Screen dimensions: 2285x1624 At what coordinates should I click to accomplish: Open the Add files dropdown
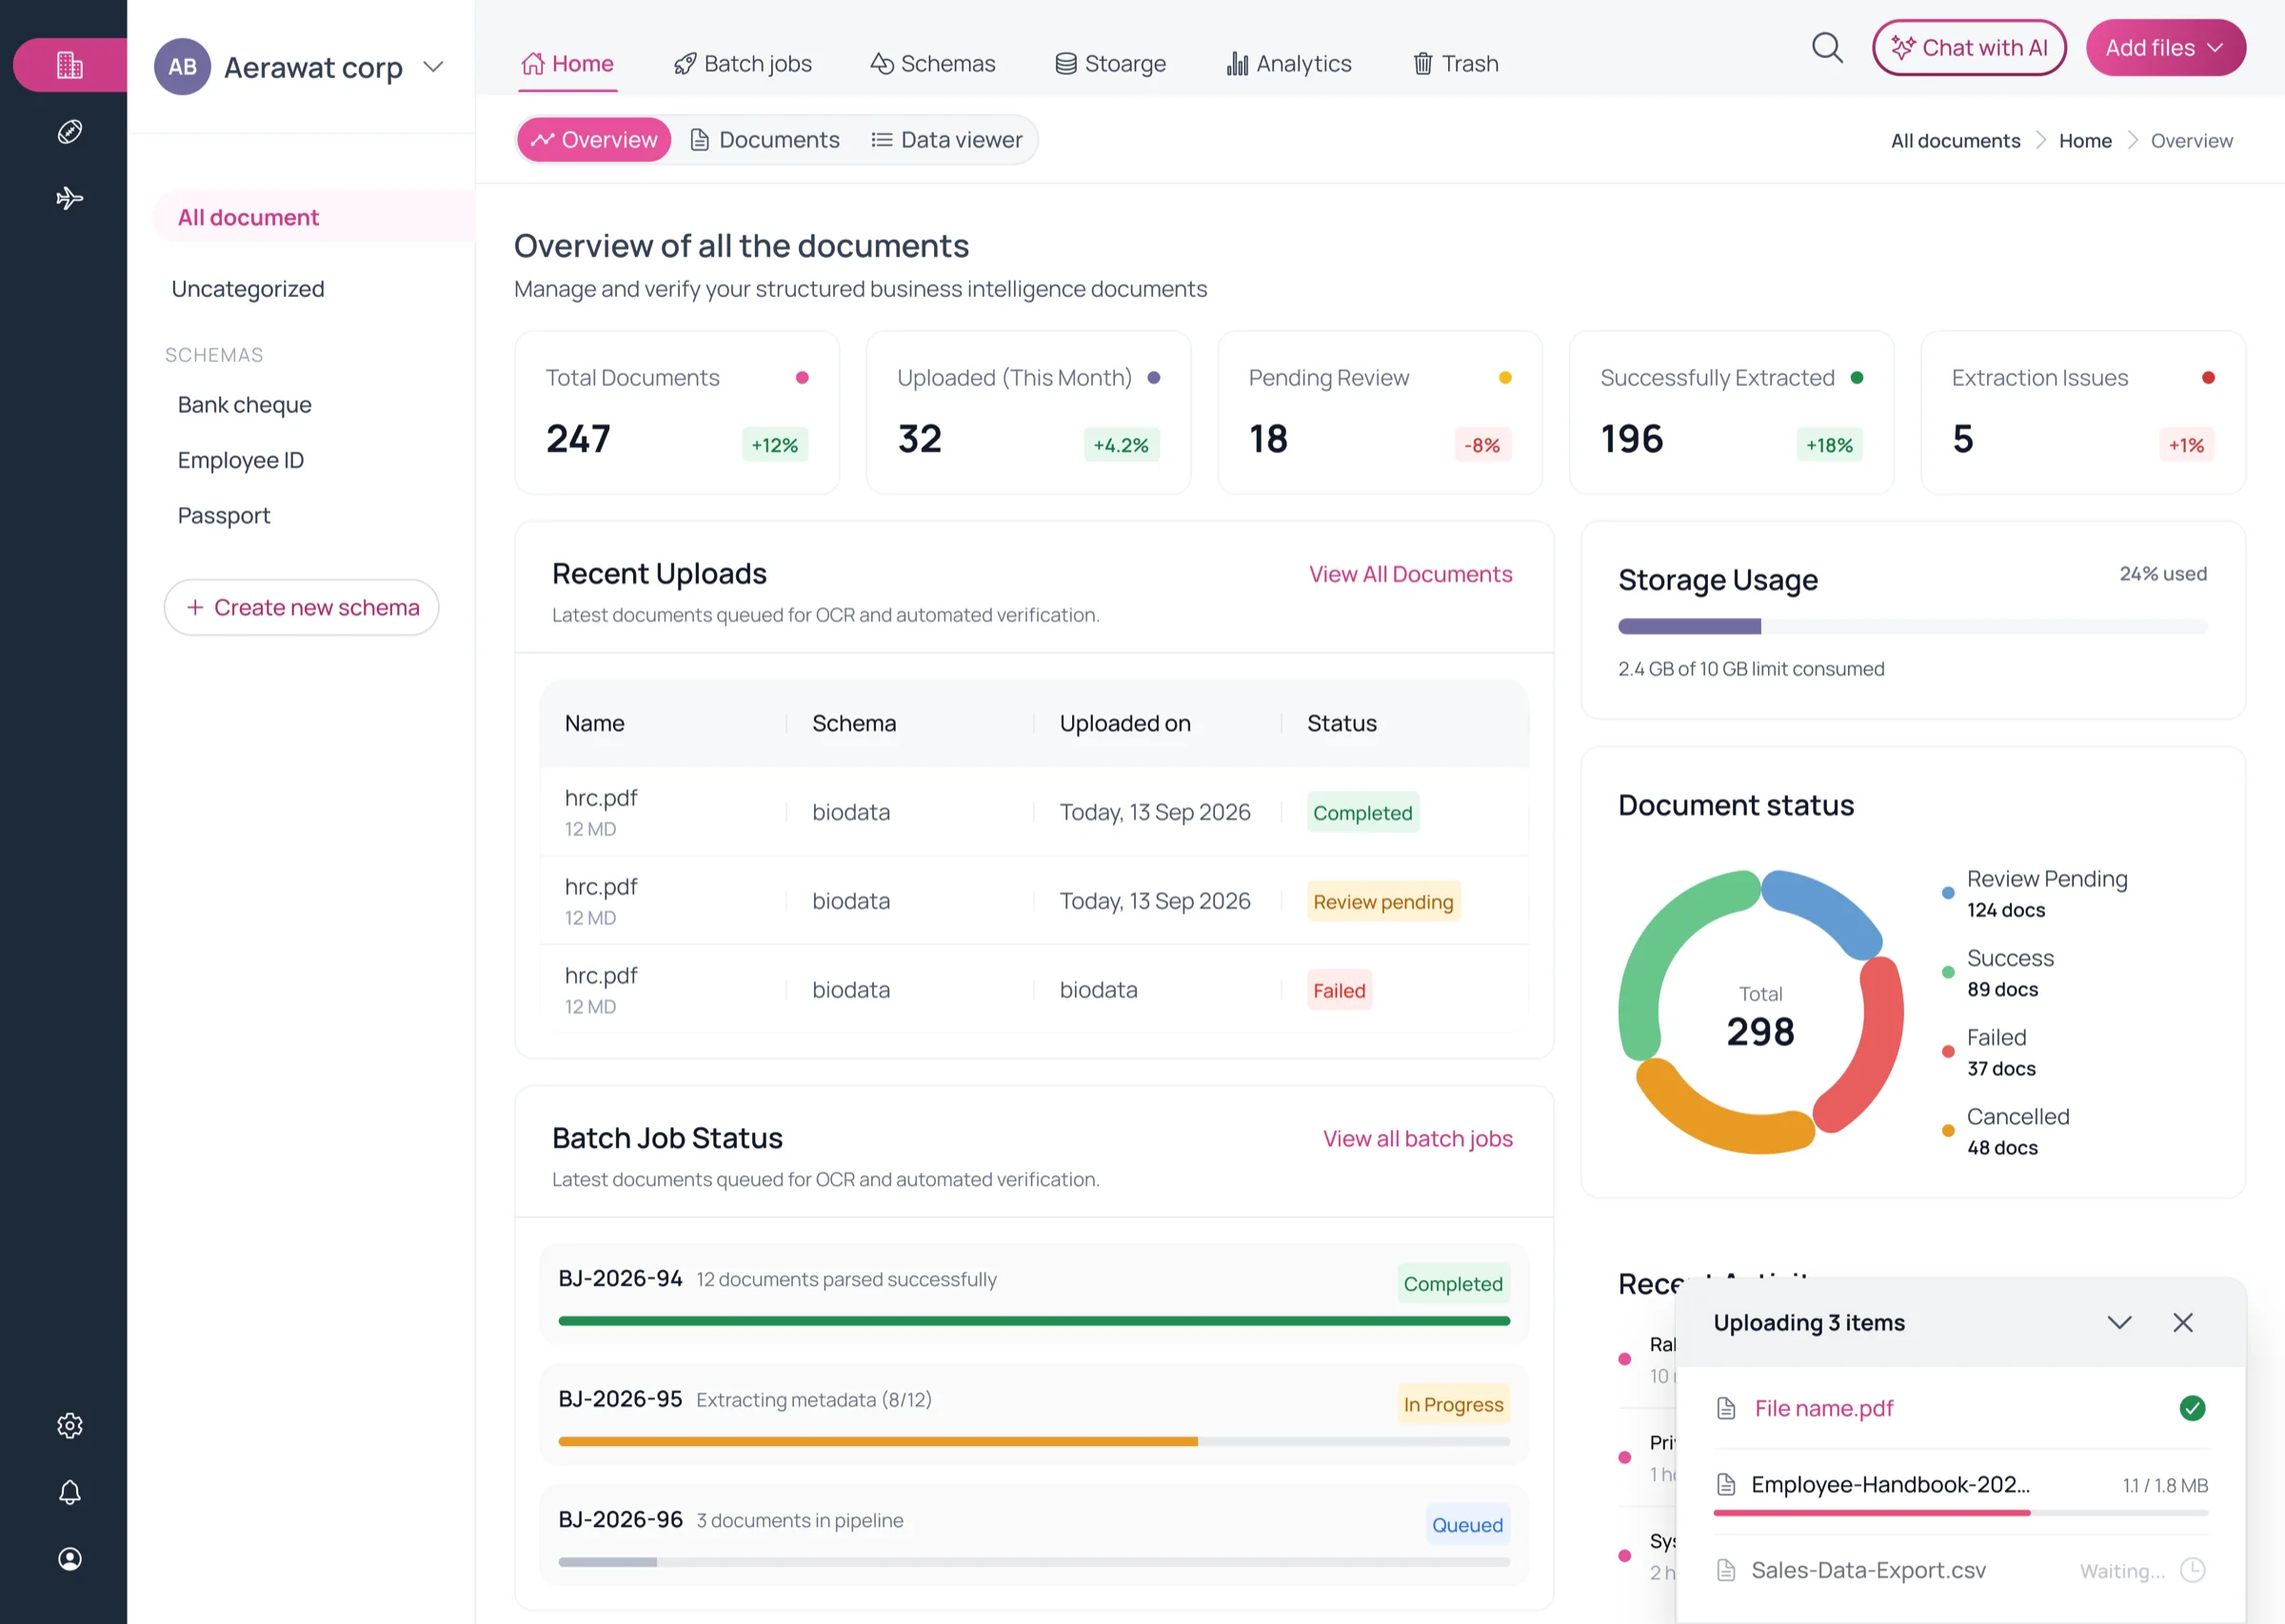point(2165,47)
